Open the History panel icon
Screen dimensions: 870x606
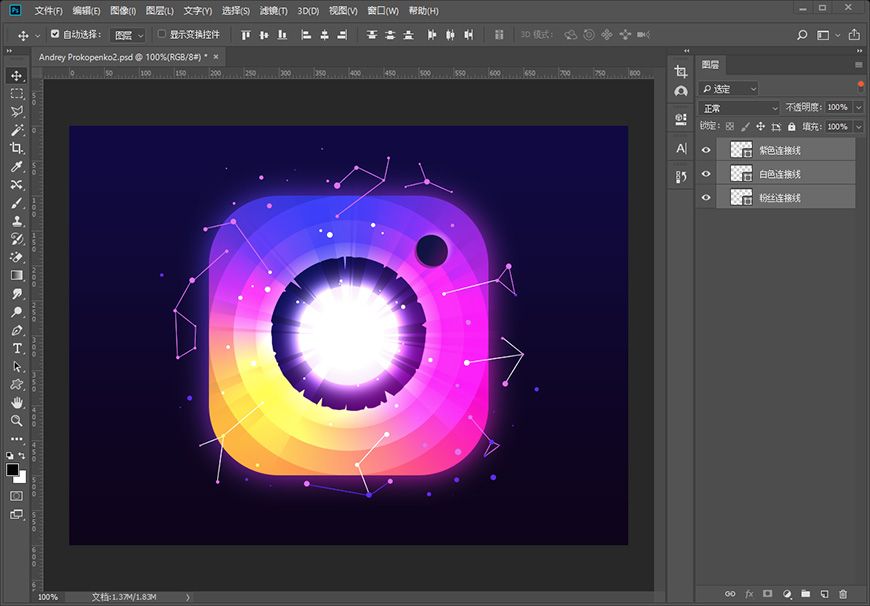click(681, 177)
